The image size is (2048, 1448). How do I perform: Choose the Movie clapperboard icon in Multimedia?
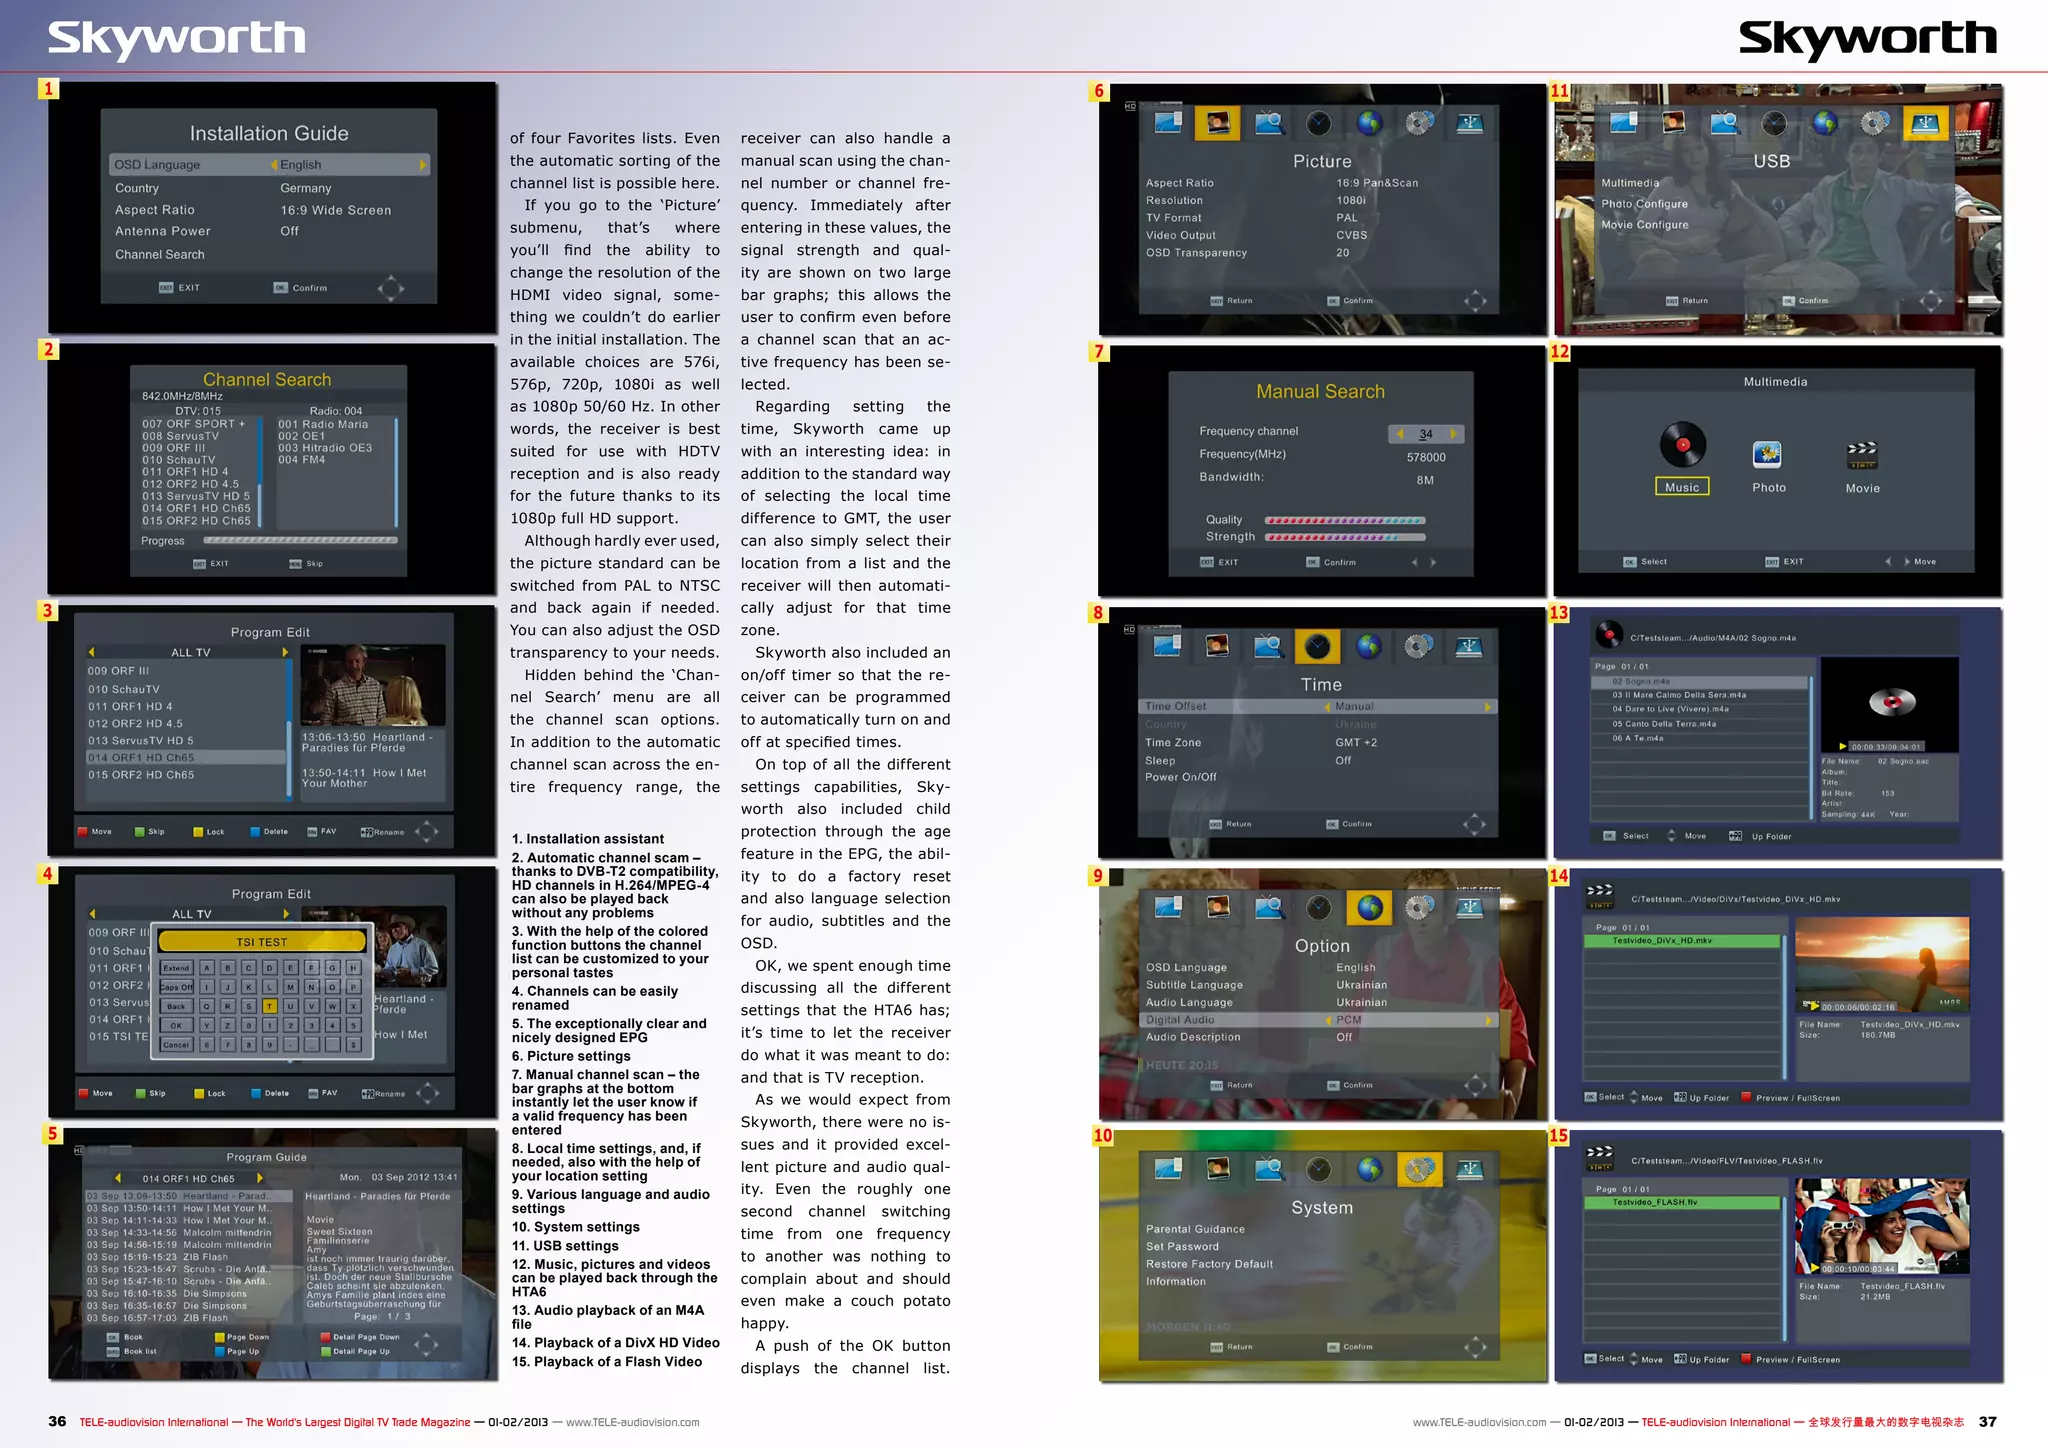(1861, 455)
